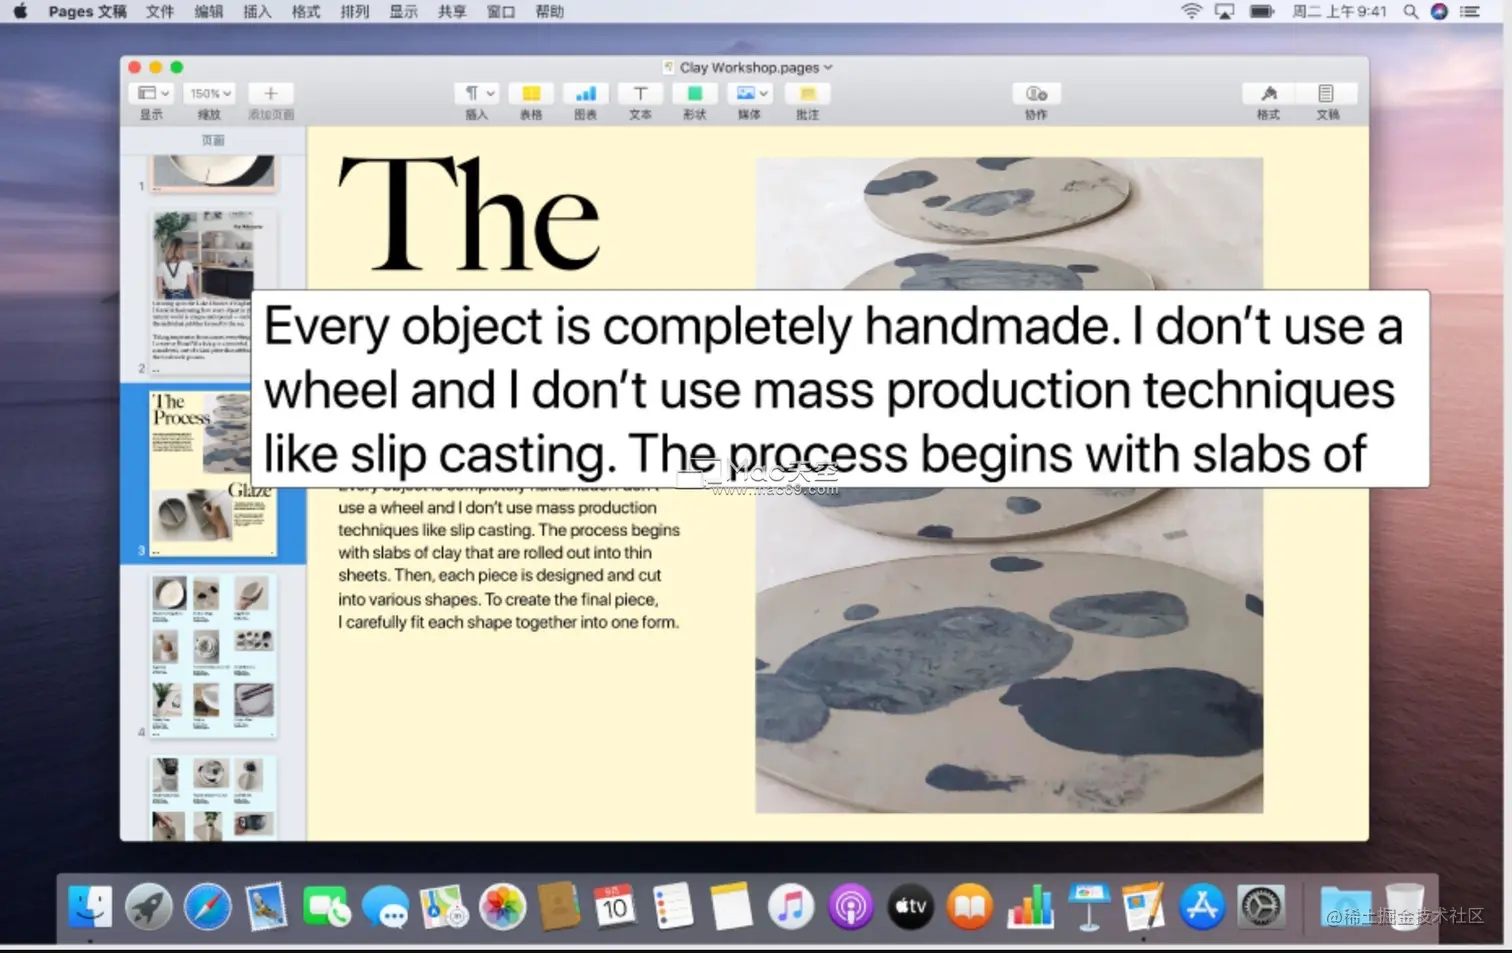Open Maps from the Dock
1512x953 pixels.
click(x=444, y=907)
